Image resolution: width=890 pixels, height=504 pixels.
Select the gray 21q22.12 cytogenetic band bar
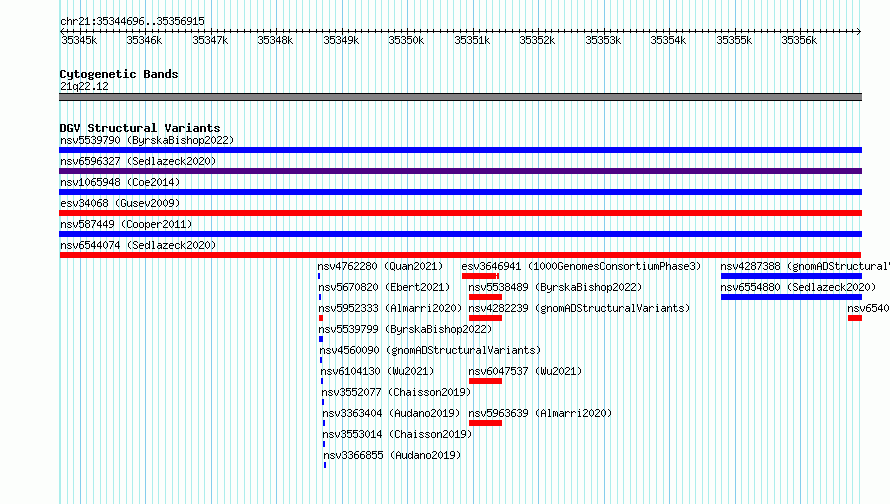(x=460, y=97)
